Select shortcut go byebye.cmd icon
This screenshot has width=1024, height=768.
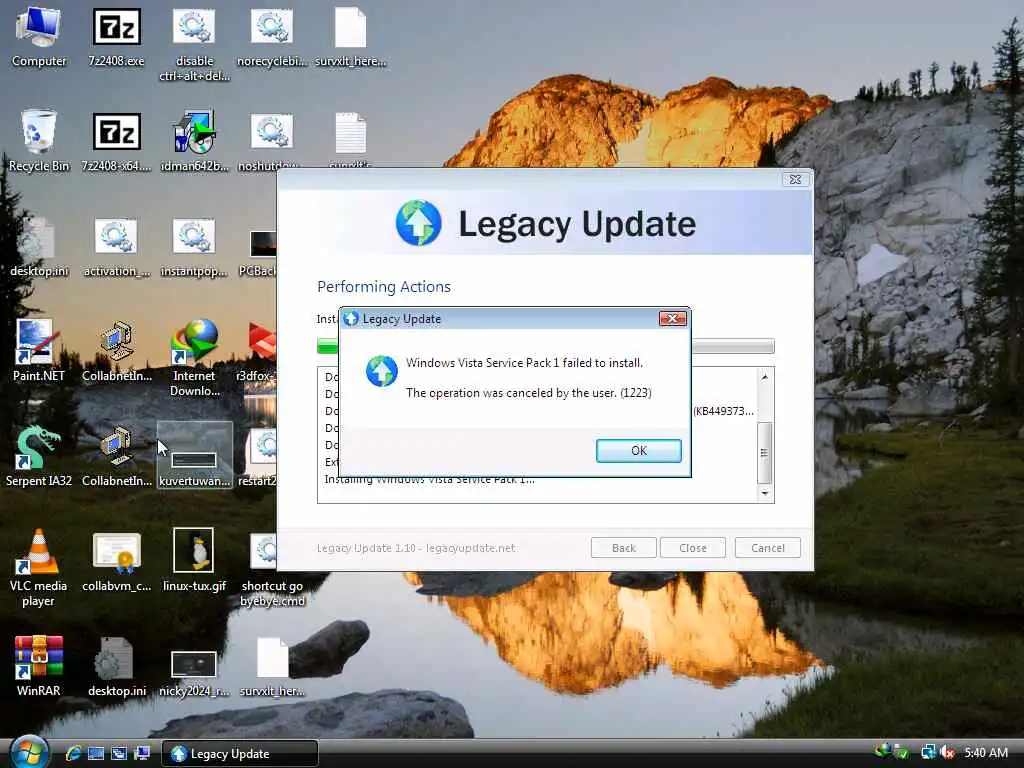pos(272,569)
